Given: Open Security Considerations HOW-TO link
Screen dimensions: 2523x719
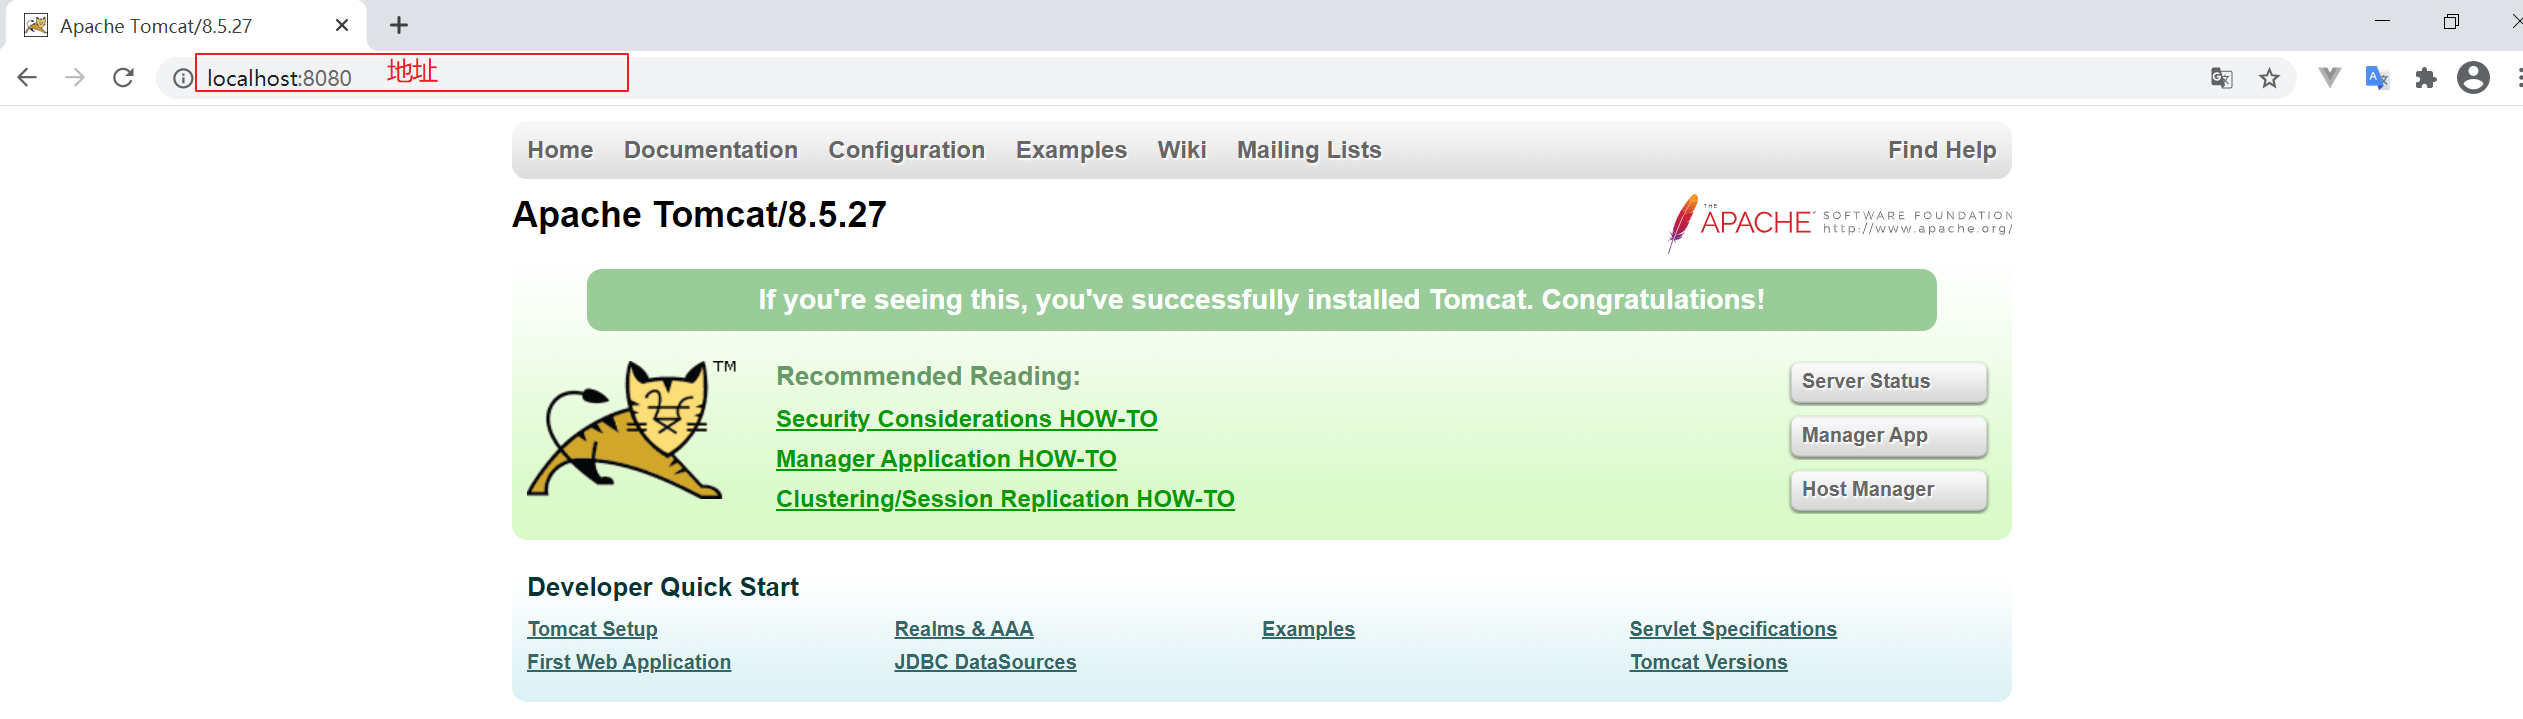Looking at the screenshot, I should coord(966,419).
